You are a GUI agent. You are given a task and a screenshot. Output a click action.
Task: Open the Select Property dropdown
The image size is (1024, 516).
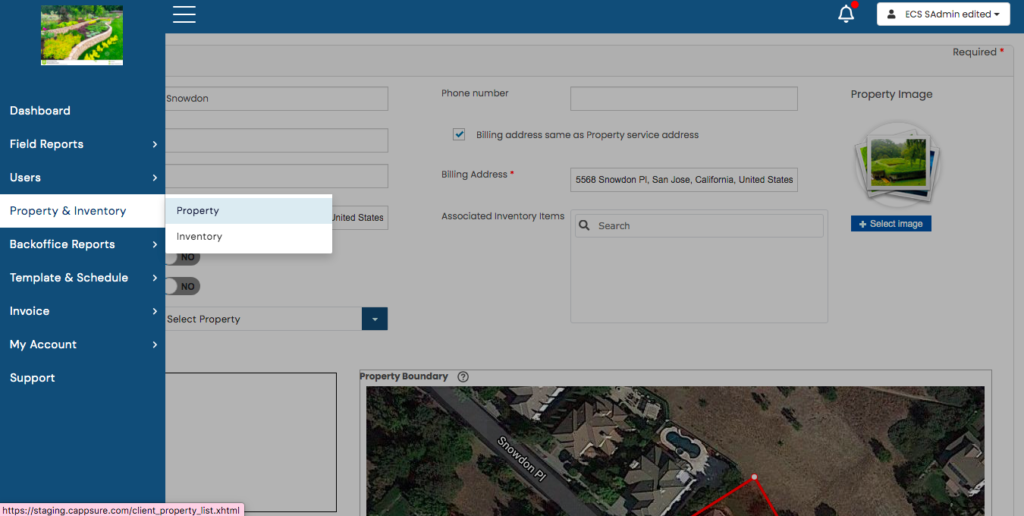[x=374, y=319]
